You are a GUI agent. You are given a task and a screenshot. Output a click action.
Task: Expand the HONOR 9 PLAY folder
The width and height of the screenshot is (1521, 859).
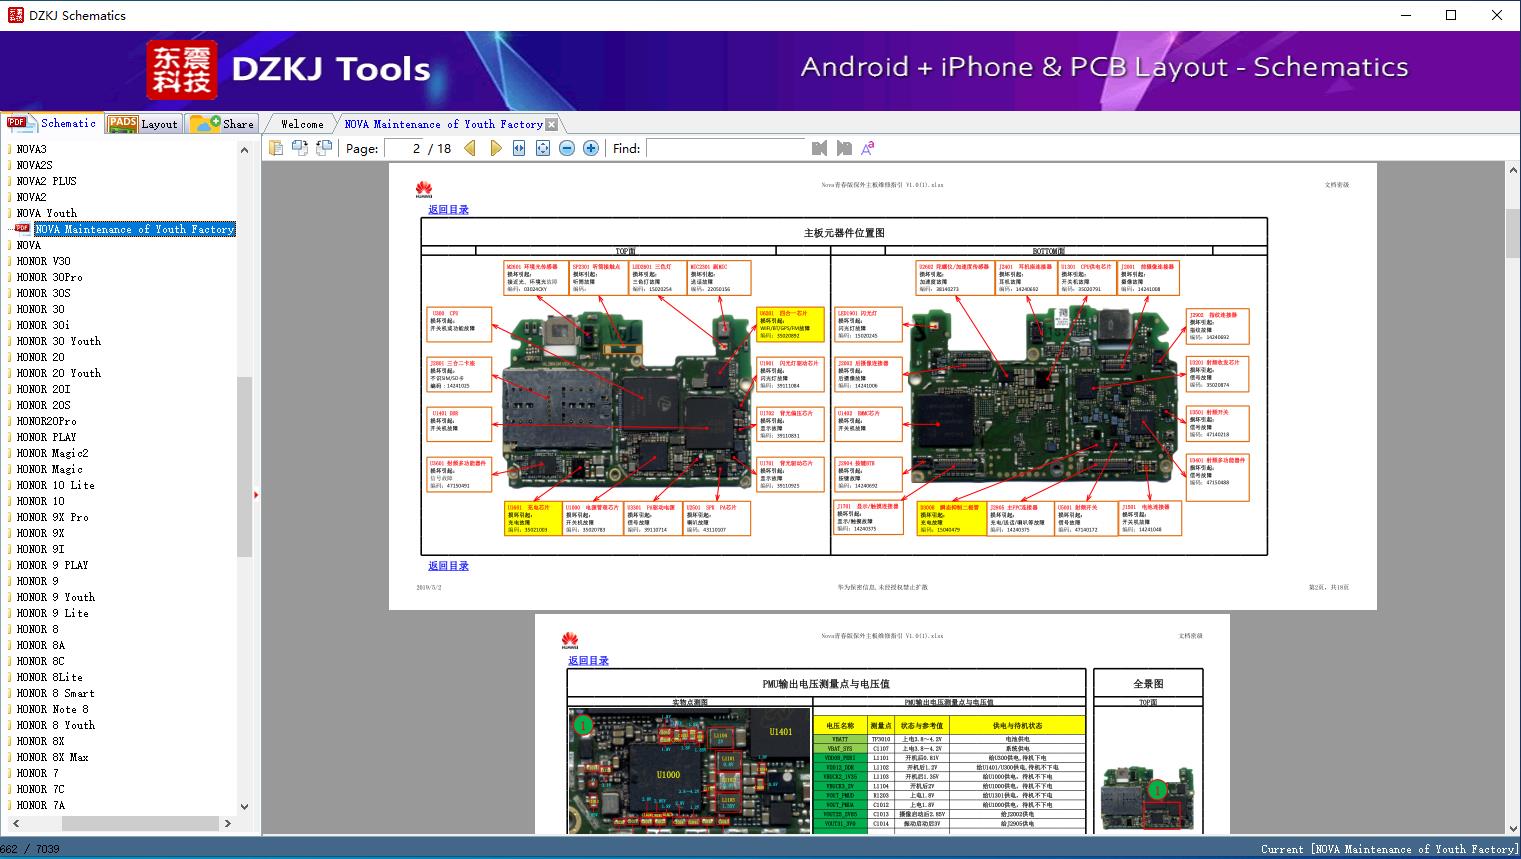click(x=52, y=565)
